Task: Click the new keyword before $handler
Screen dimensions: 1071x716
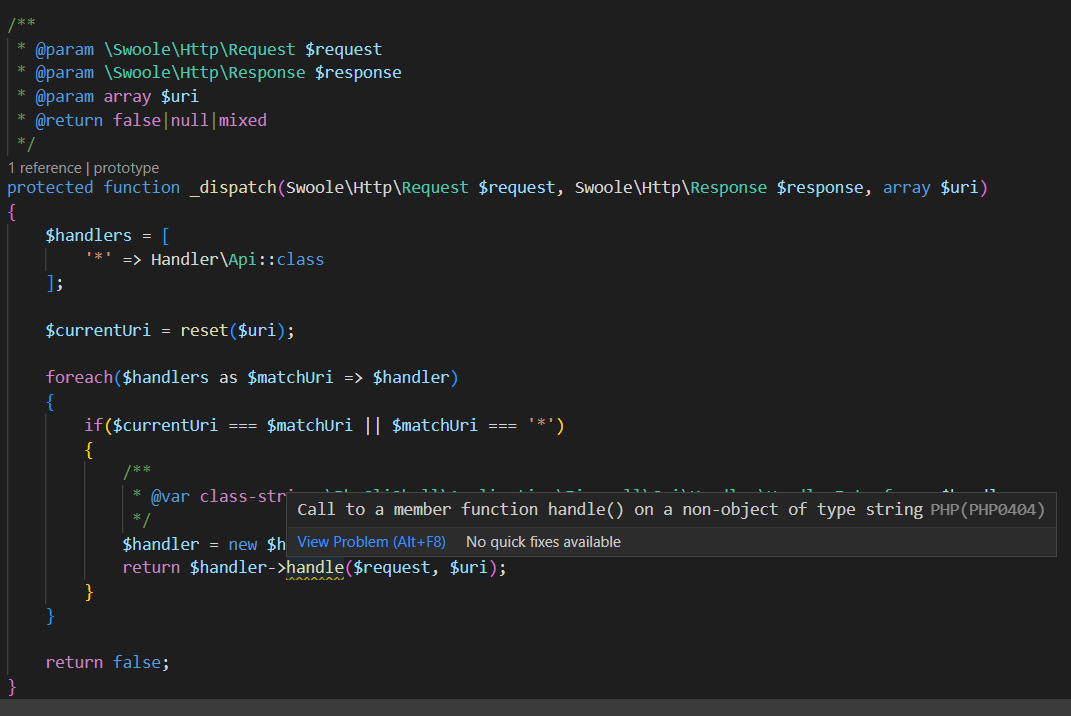Action: point(242,543)
